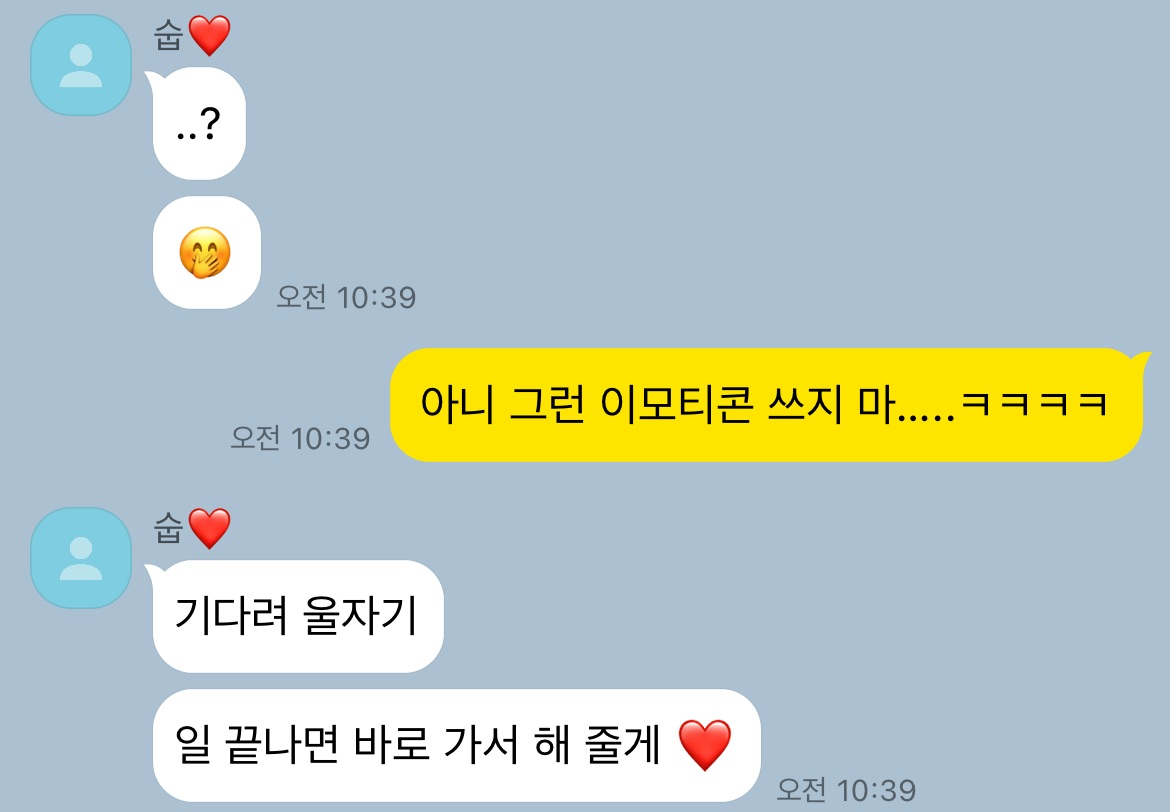Screen dimensions: 1170x812
Task: Tap the '기다려 울자기' message bubble
Action: pyautogui.click(x=298, y=616)
